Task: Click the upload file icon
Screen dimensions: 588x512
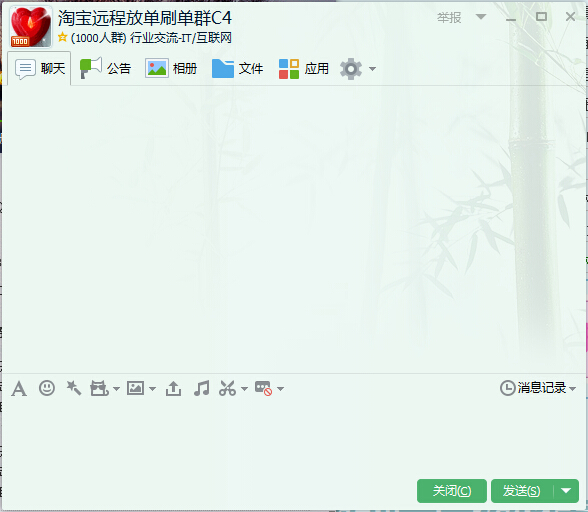Action: (x=173, y=388)
